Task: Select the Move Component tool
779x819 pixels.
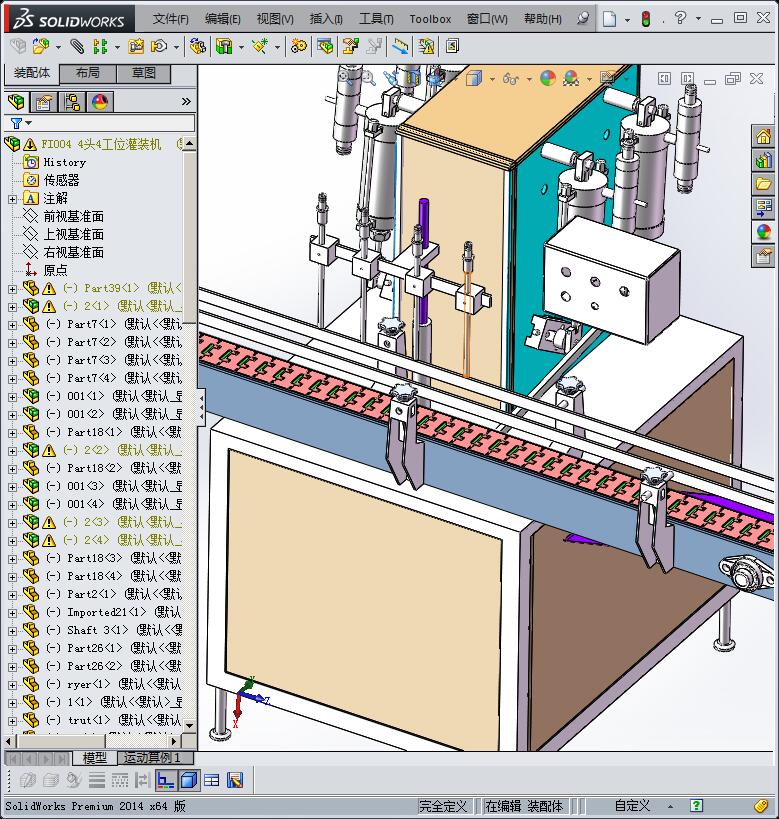Action: pos(159,46)
